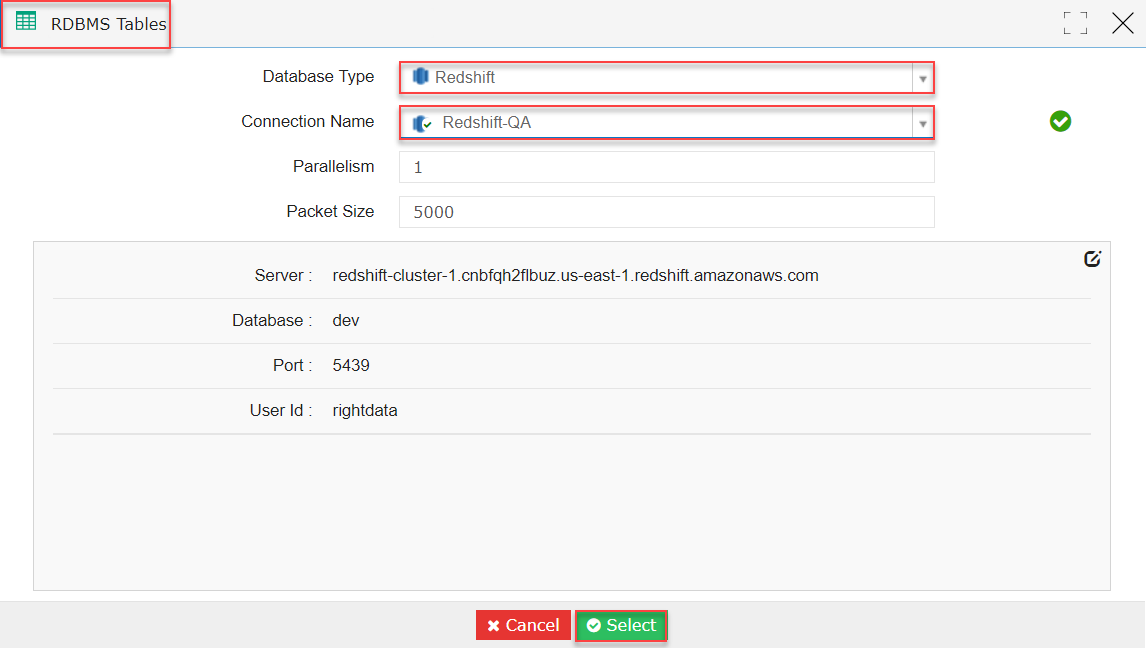1146x648 pixels.
Task: Click the Packet Size input field
Action: point(667,212)
